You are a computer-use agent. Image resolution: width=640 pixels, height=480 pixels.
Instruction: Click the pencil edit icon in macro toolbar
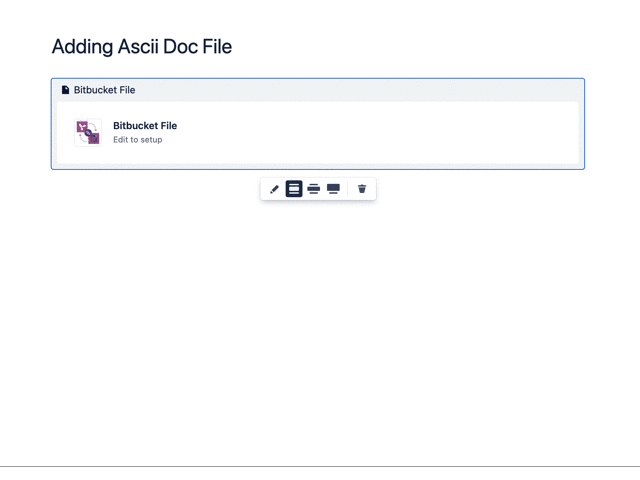coord(275,189)
